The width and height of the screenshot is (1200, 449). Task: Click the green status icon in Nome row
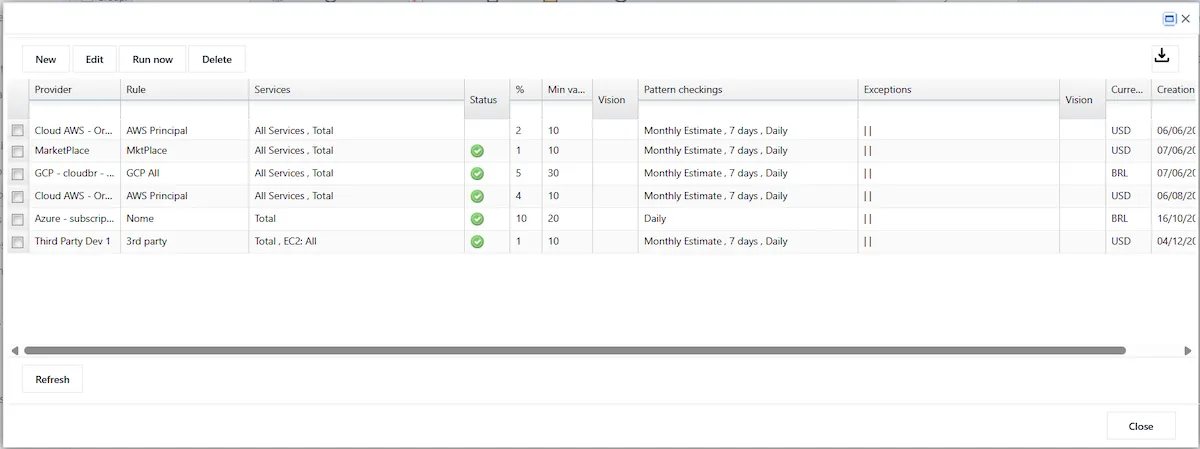coord(477,219)
